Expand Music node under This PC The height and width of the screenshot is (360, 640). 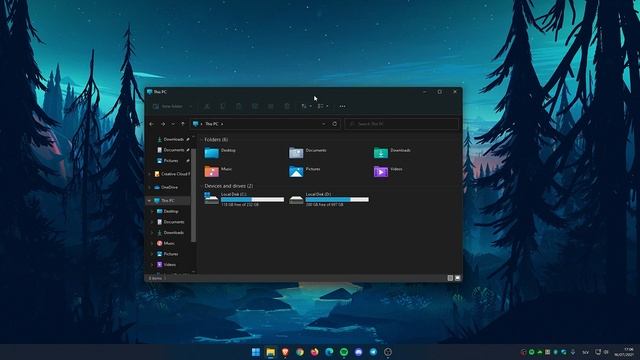153,243
